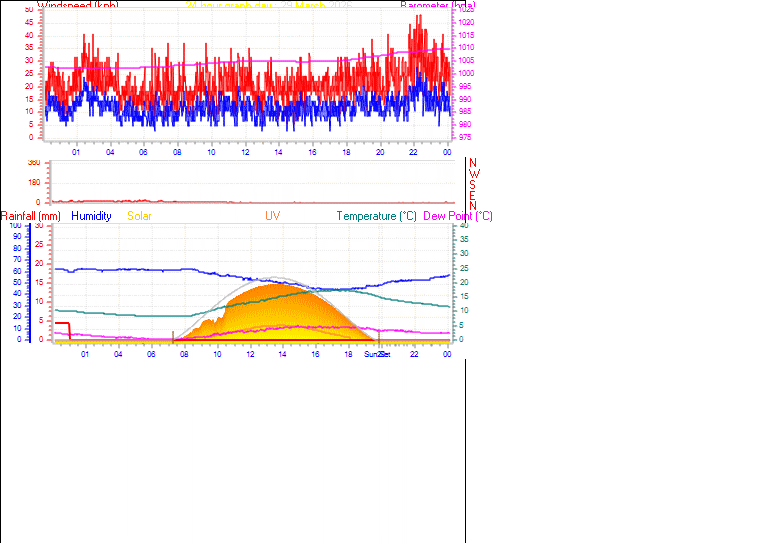Screen dimensions: 761x543
Task: Click the E compass letter
Action: pyautogui.click(x=472, y=195)
